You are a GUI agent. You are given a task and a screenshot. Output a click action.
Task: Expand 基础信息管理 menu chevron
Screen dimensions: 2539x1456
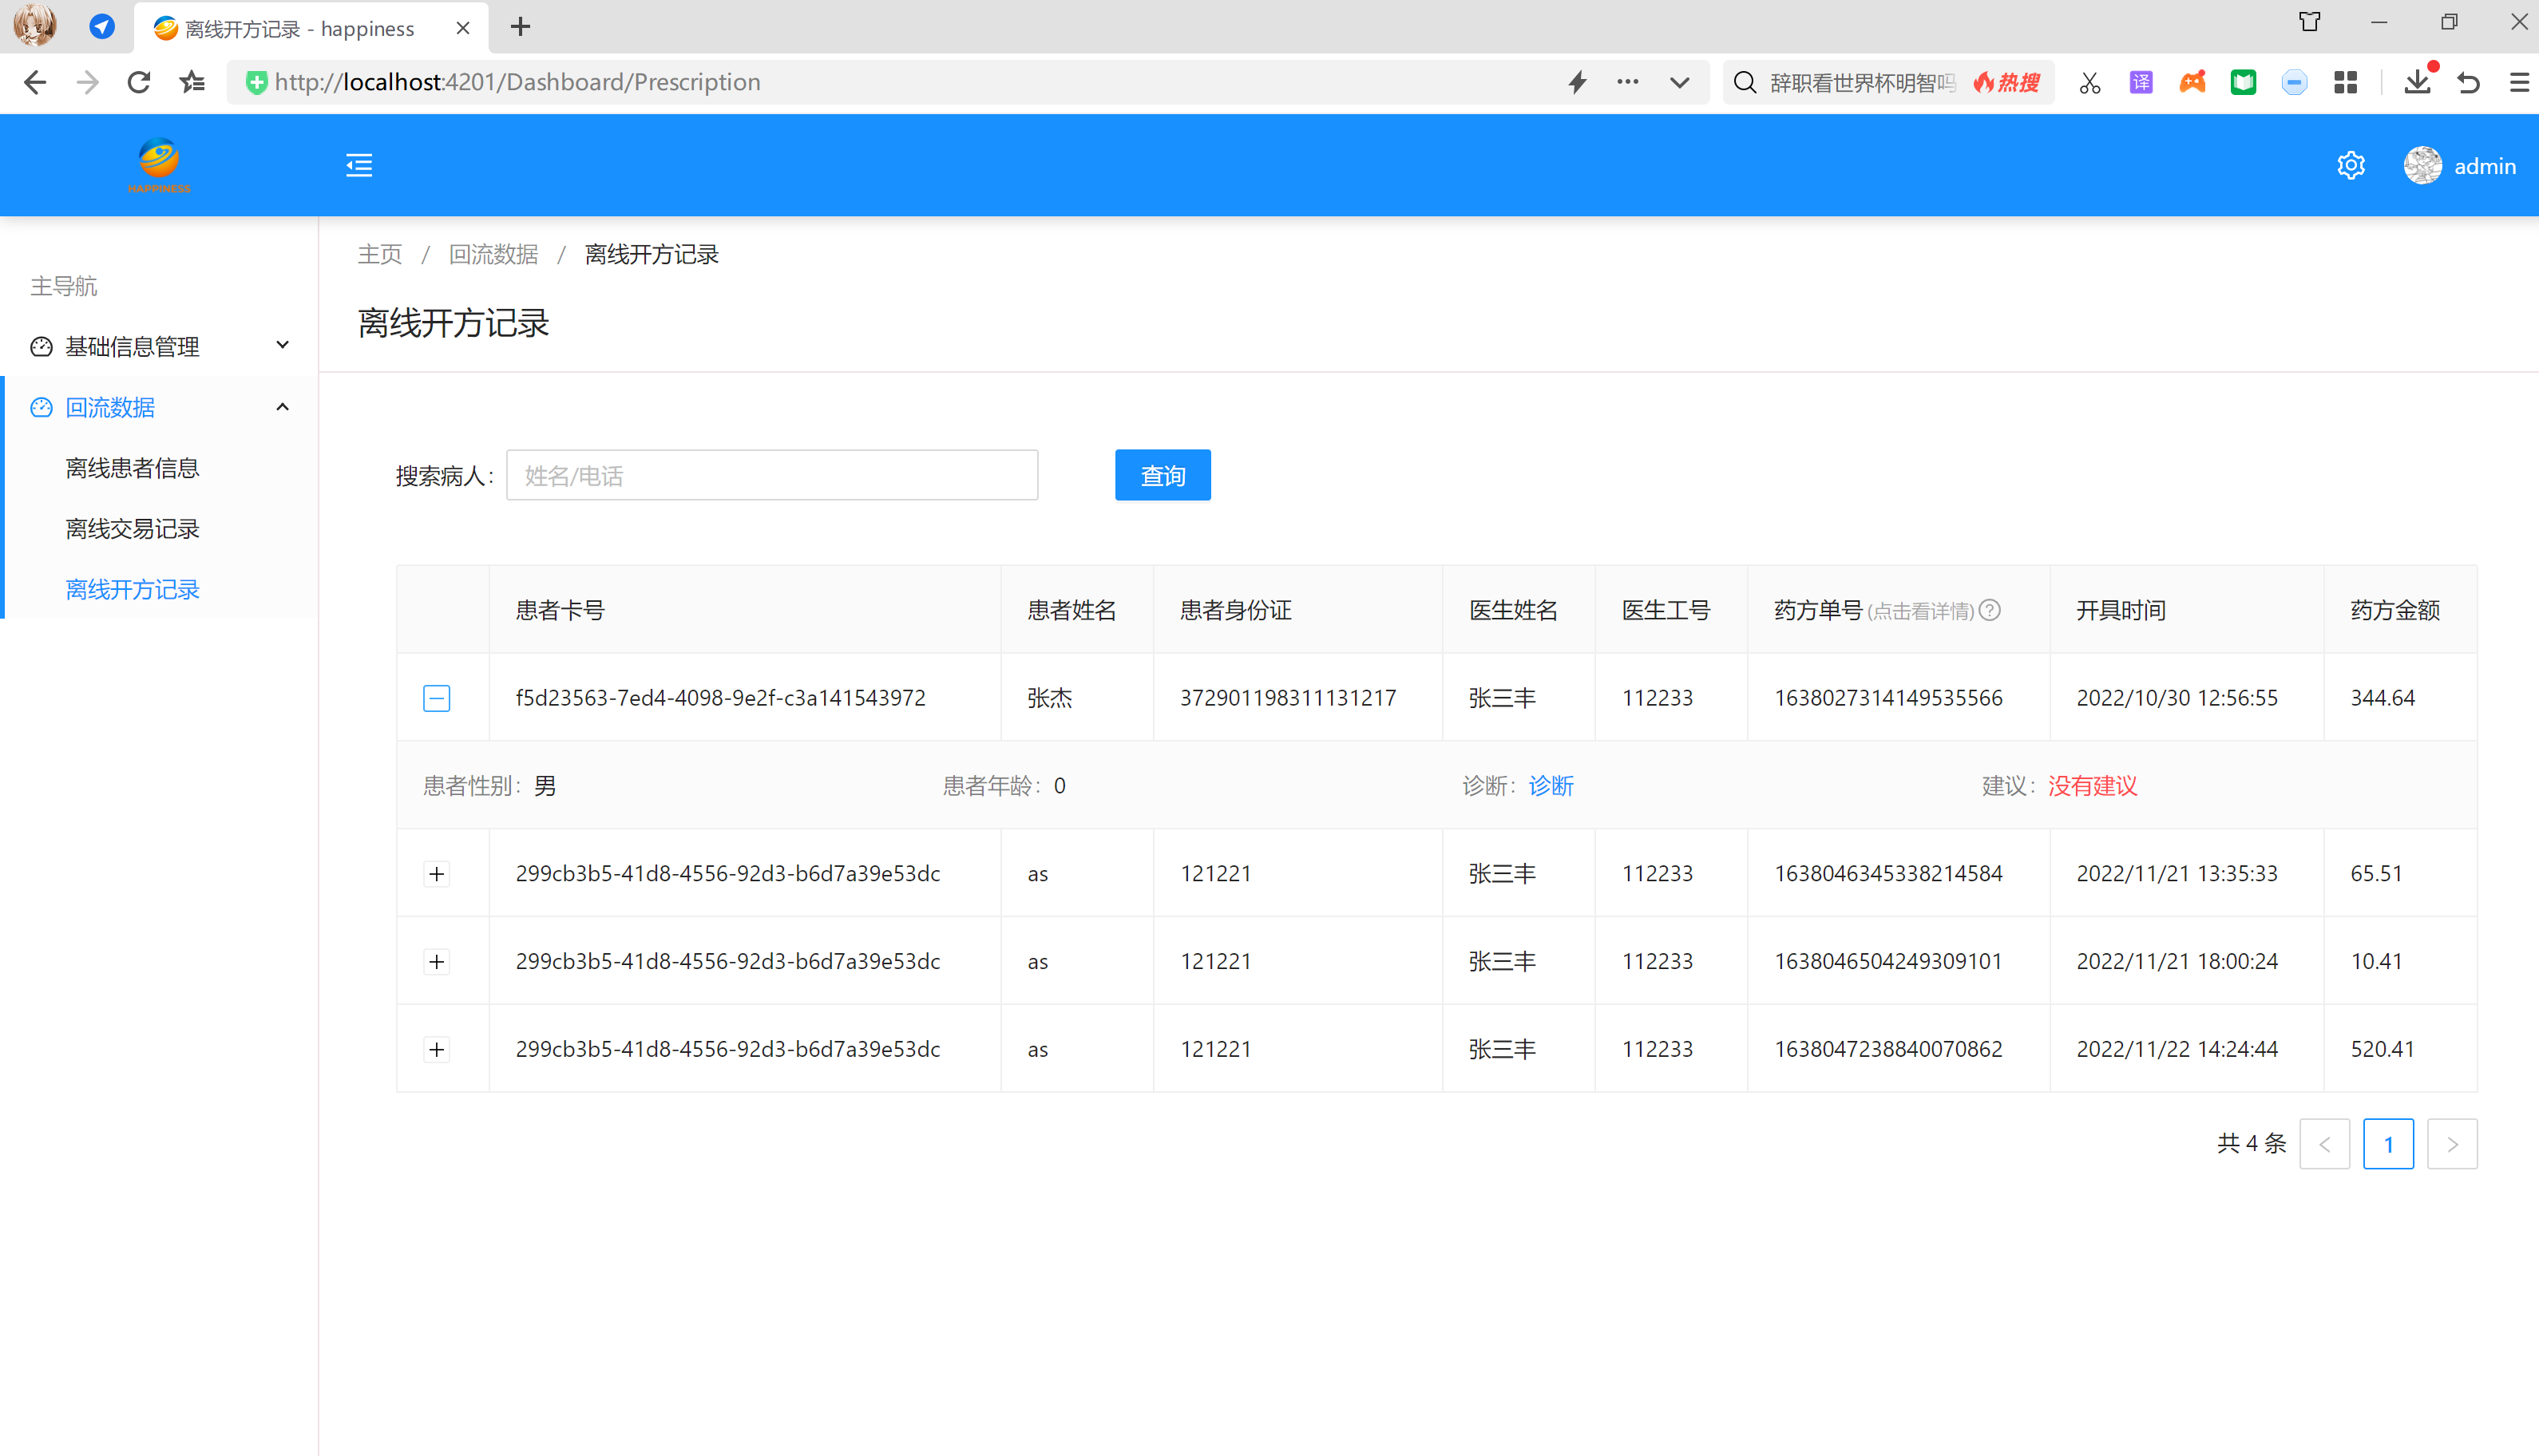coord(282,345)
